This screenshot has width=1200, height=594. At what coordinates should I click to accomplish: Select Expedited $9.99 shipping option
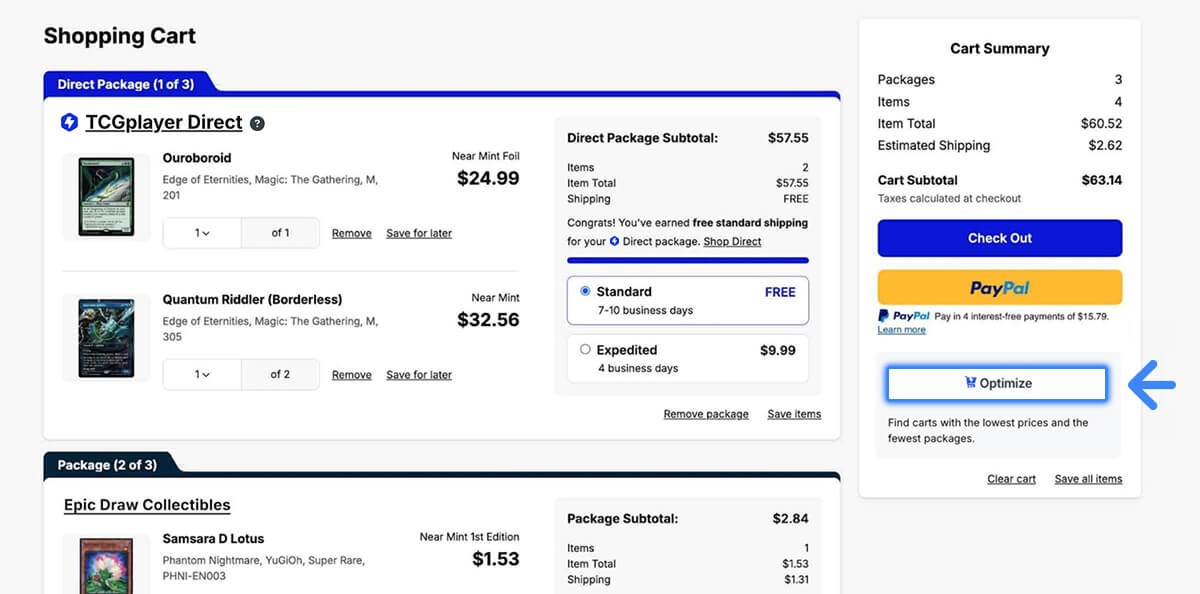click(586, 350)
